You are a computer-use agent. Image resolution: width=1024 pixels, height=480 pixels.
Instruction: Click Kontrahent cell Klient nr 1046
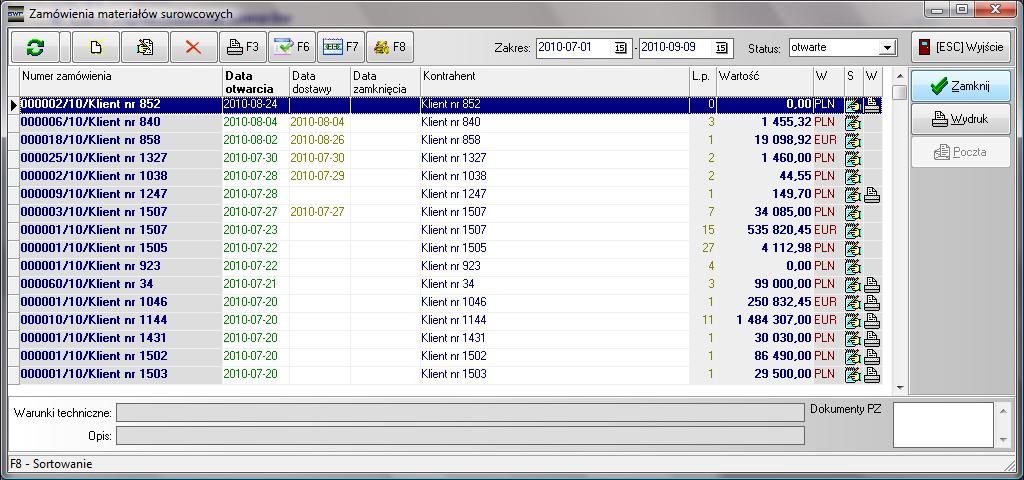554,302
